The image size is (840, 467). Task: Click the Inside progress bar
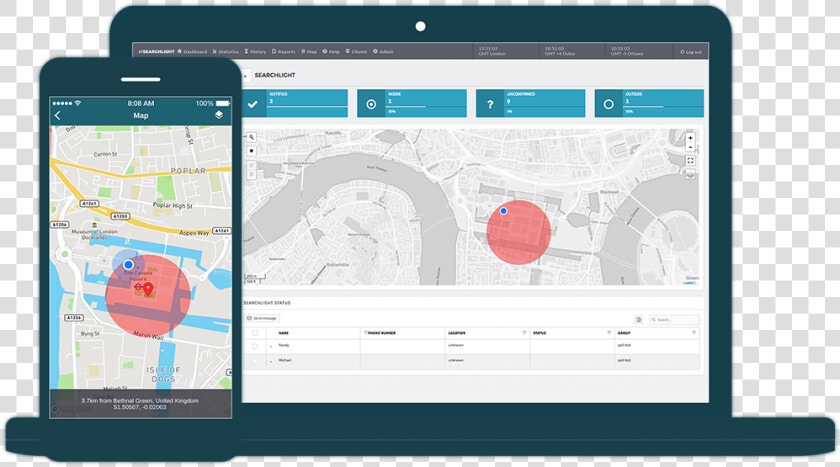tap(425, 107)
